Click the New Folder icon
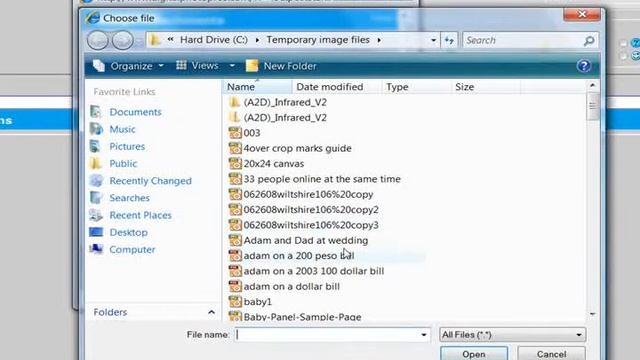640x360 pixels. click(252, 66)
